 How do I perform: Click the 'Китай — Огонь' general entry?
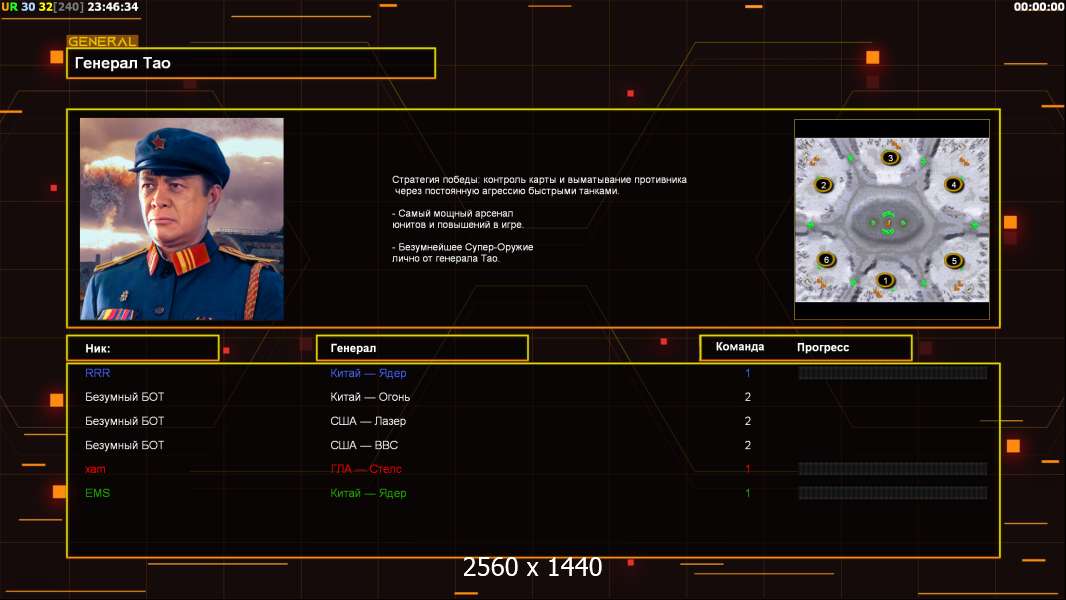click(x=370, y=397)
